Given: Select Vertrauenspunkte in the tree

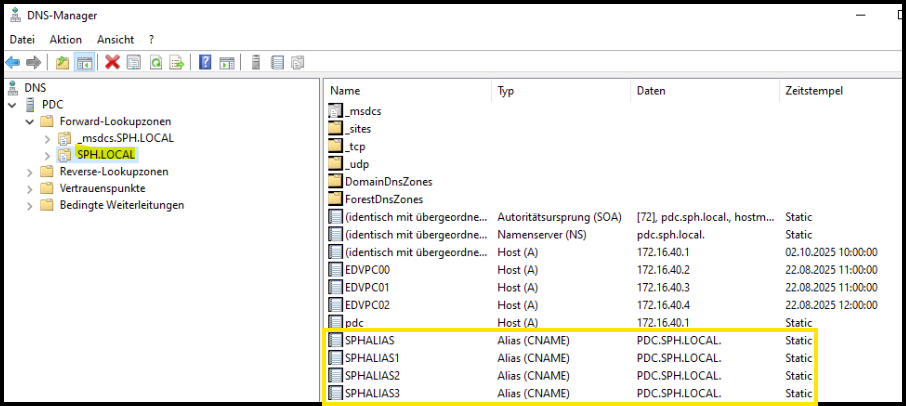Looking at the screenshot, I should [x=102, y=188].
